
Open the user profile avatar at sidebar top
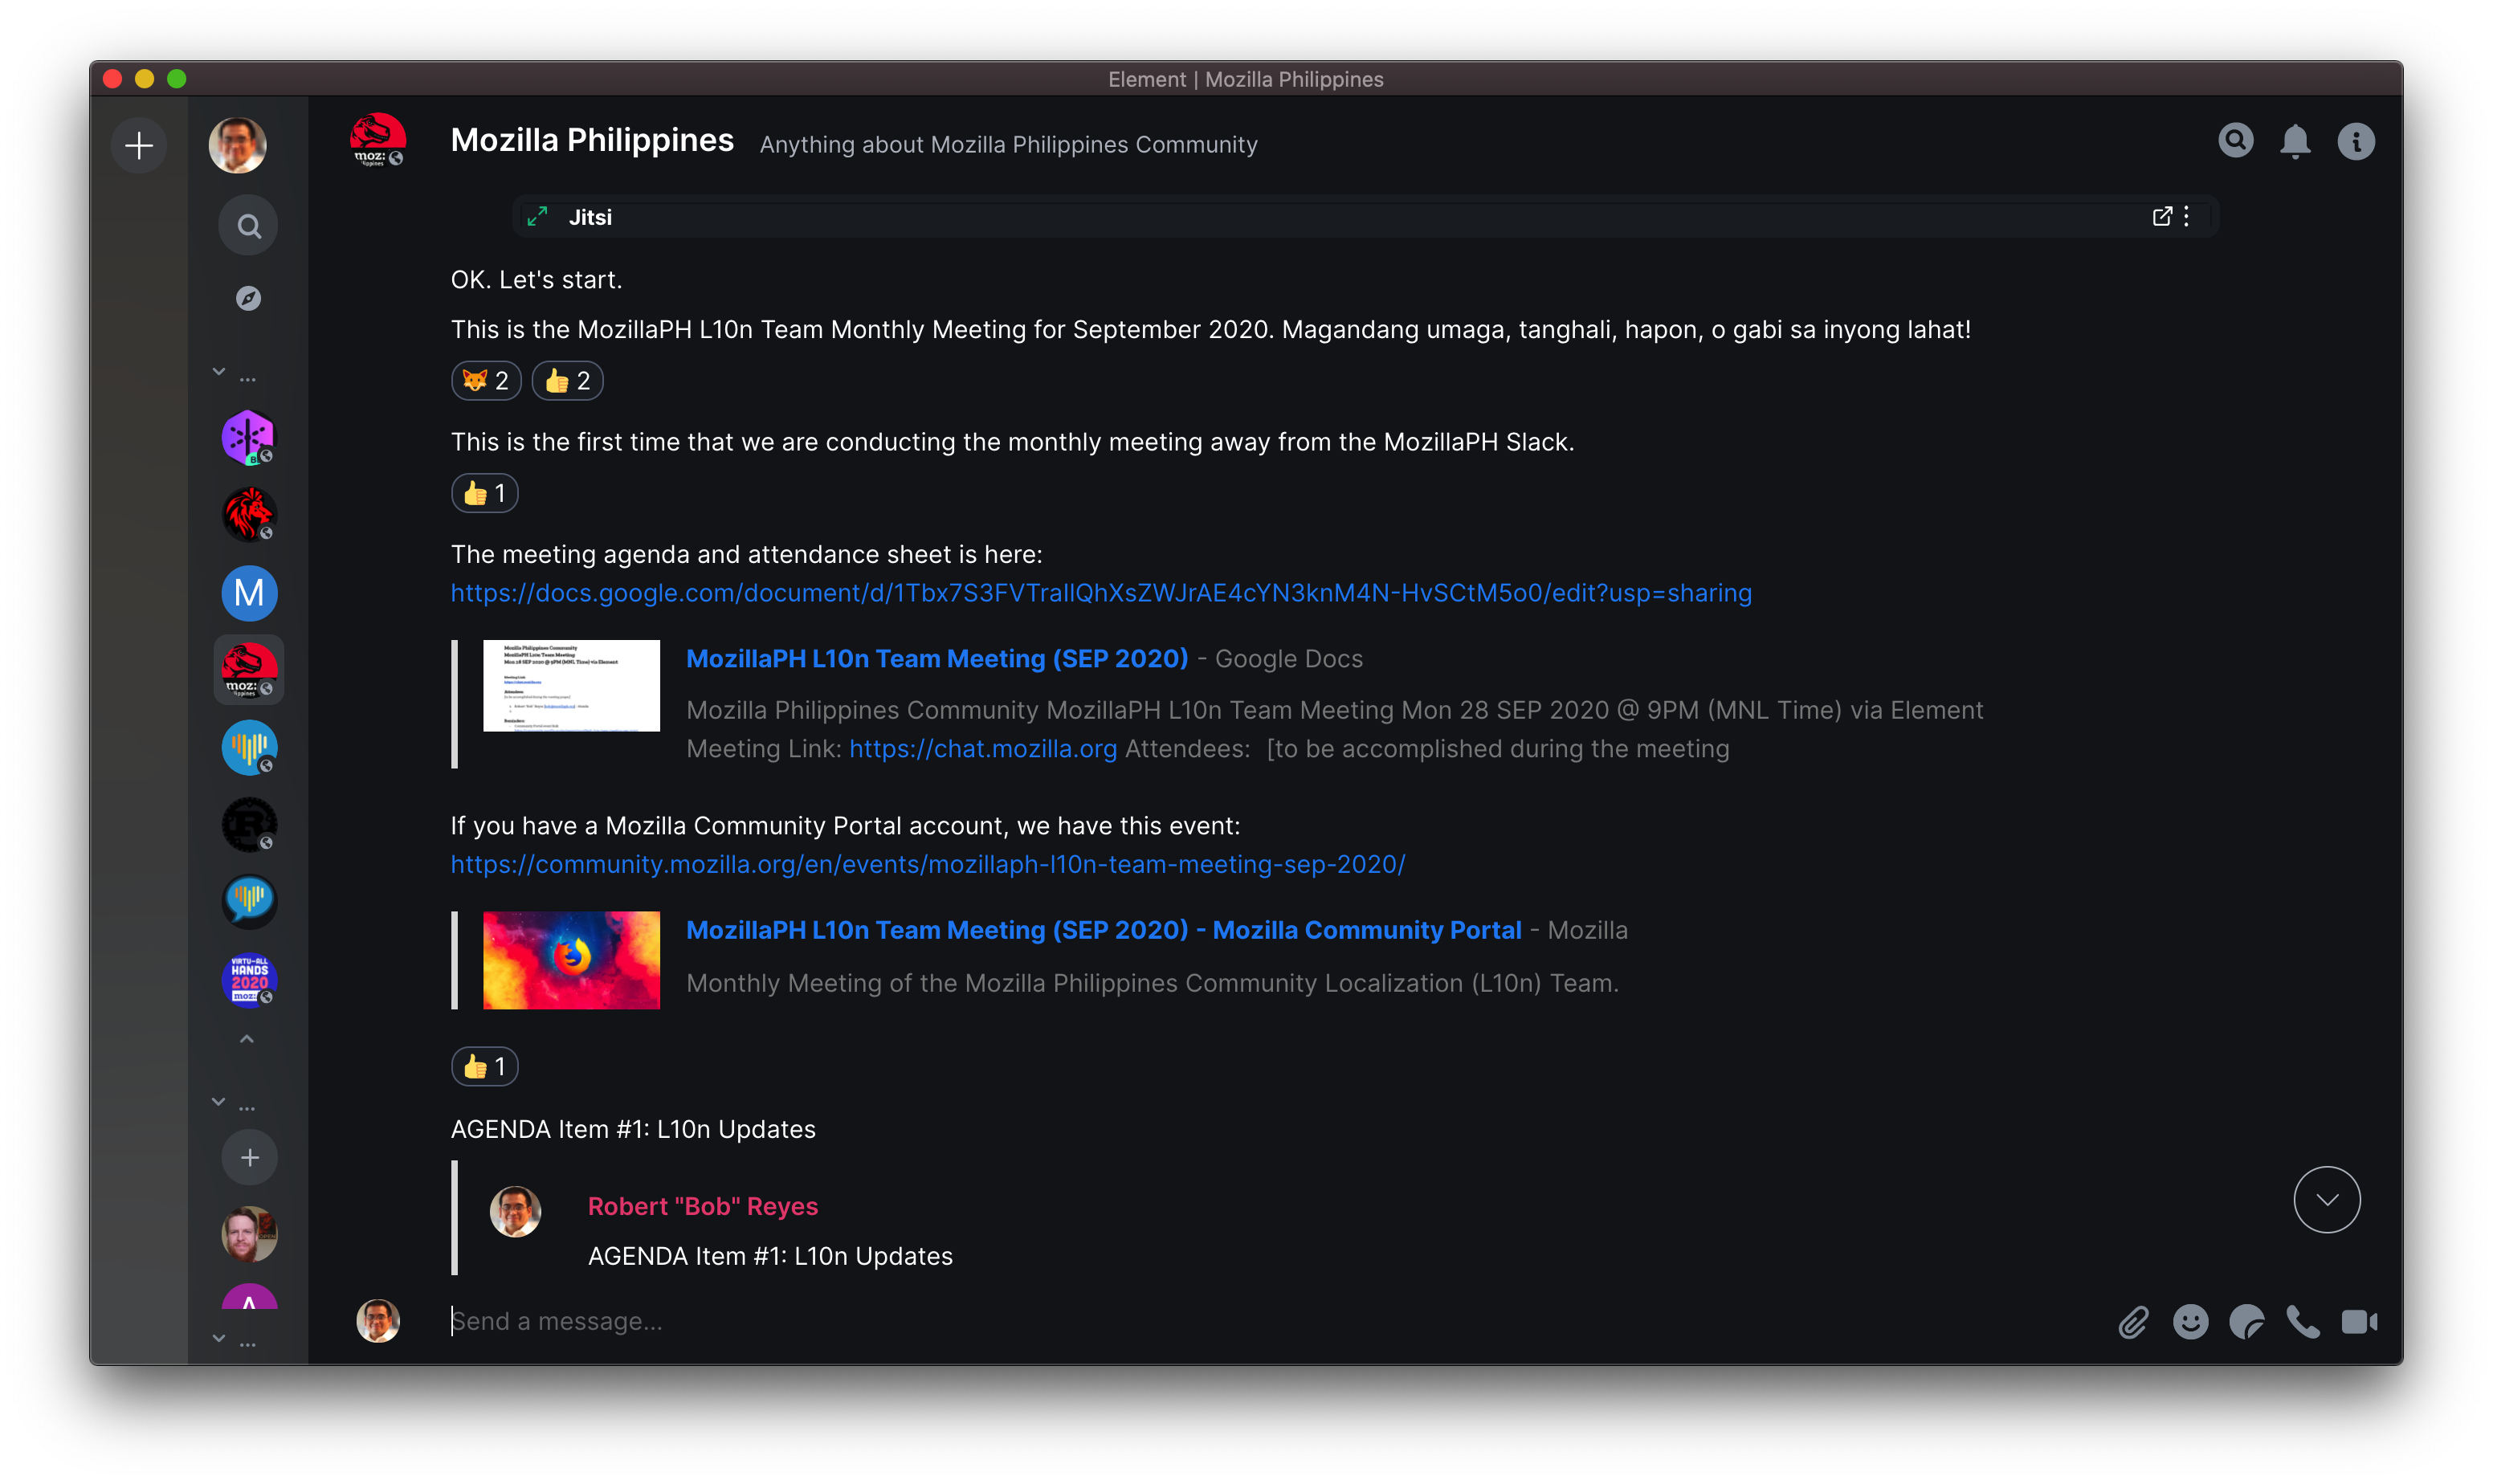[x=237, y=146]
